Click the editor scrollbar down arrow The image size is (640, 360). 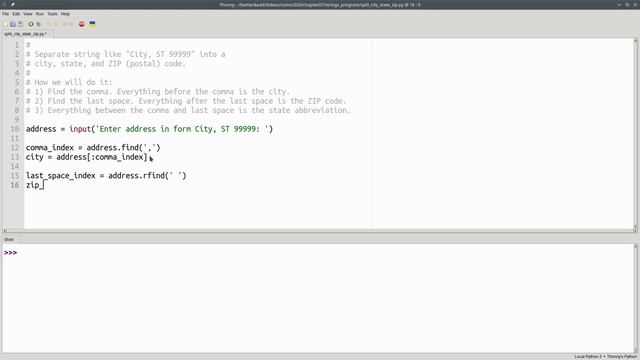[x=636, y=226]
